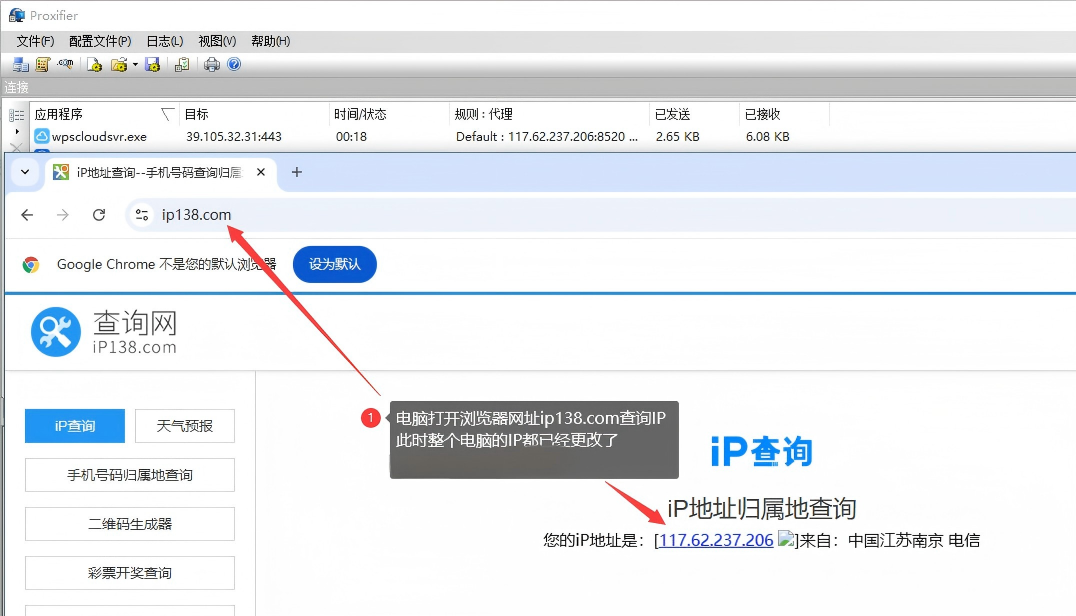Open profile folder icon in Proxifier toolbar
Screen dimensions: 1076x616
click(x=119, y=64)
